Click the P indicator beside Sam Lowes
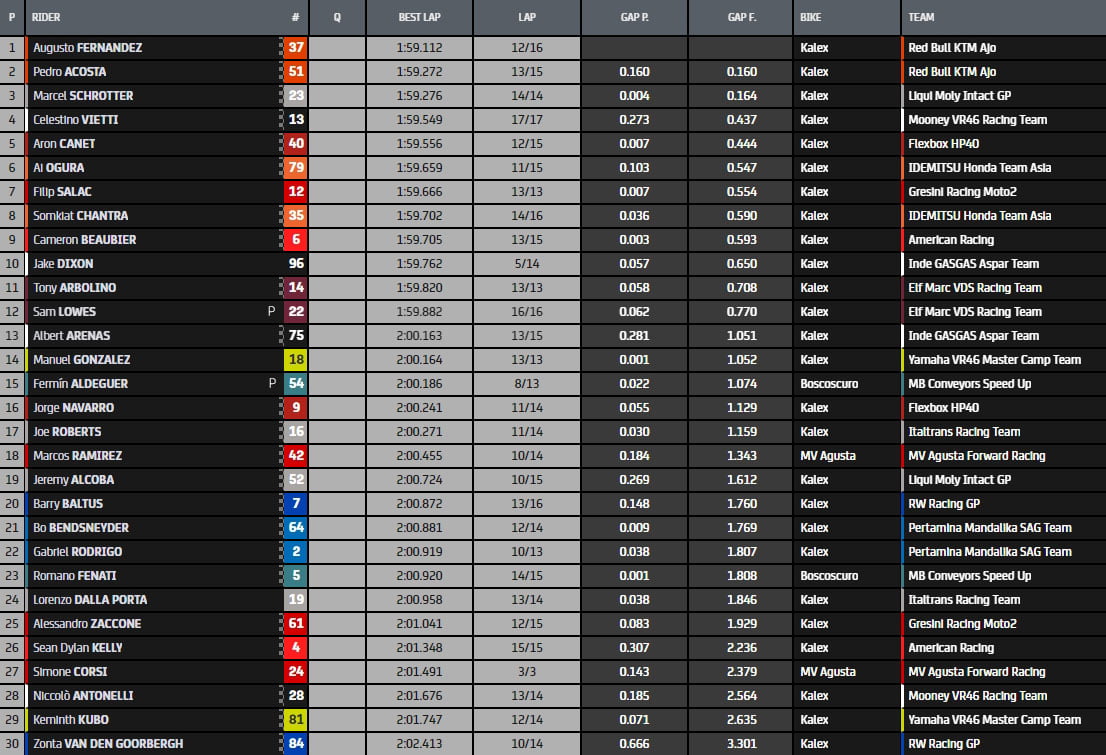 [x=271, y=311]
